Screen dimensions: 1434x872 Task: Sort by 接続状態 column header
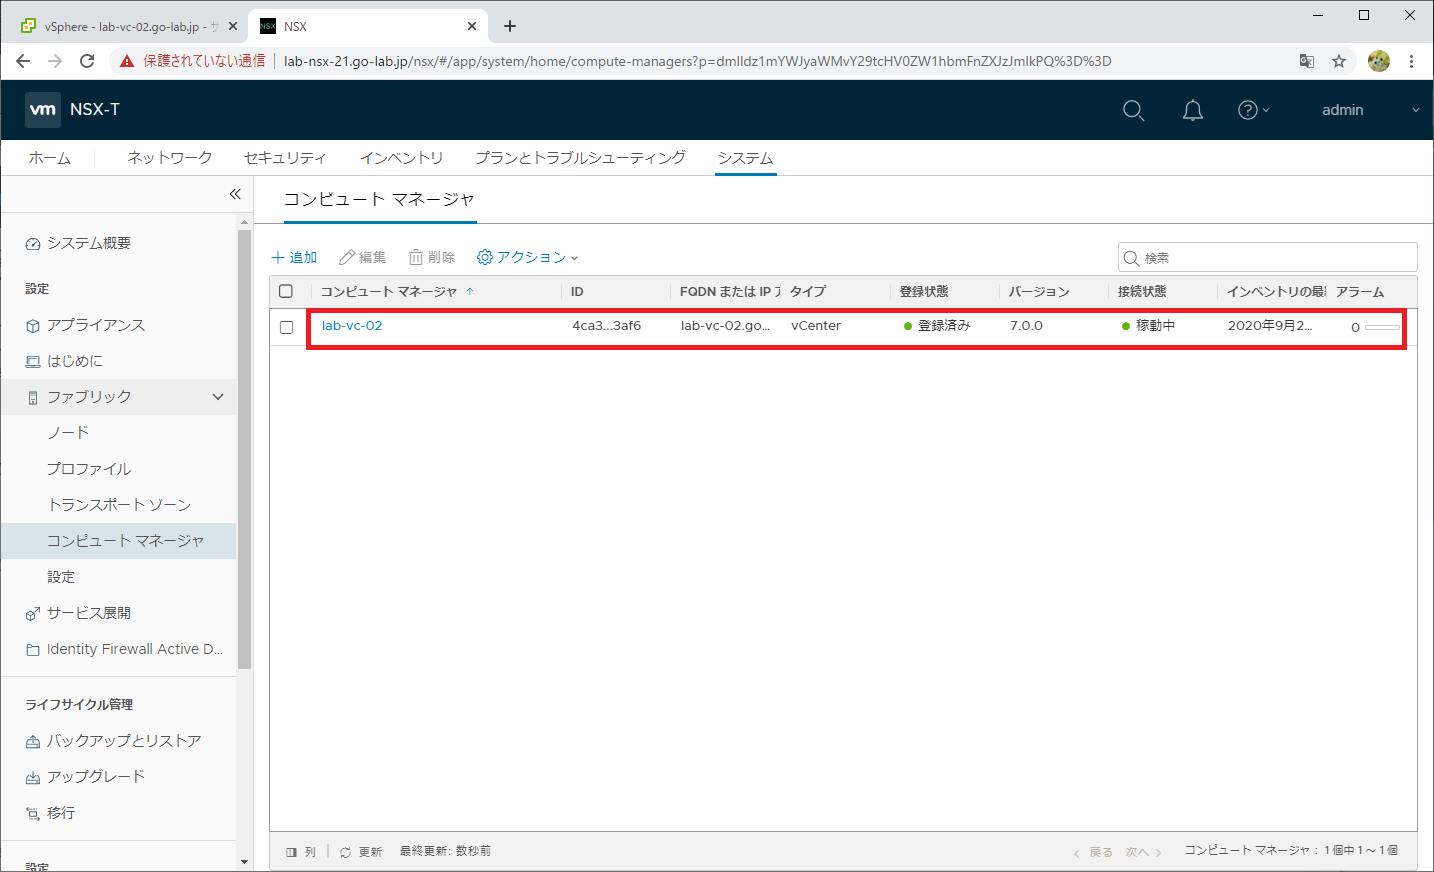pos(1142,292)
